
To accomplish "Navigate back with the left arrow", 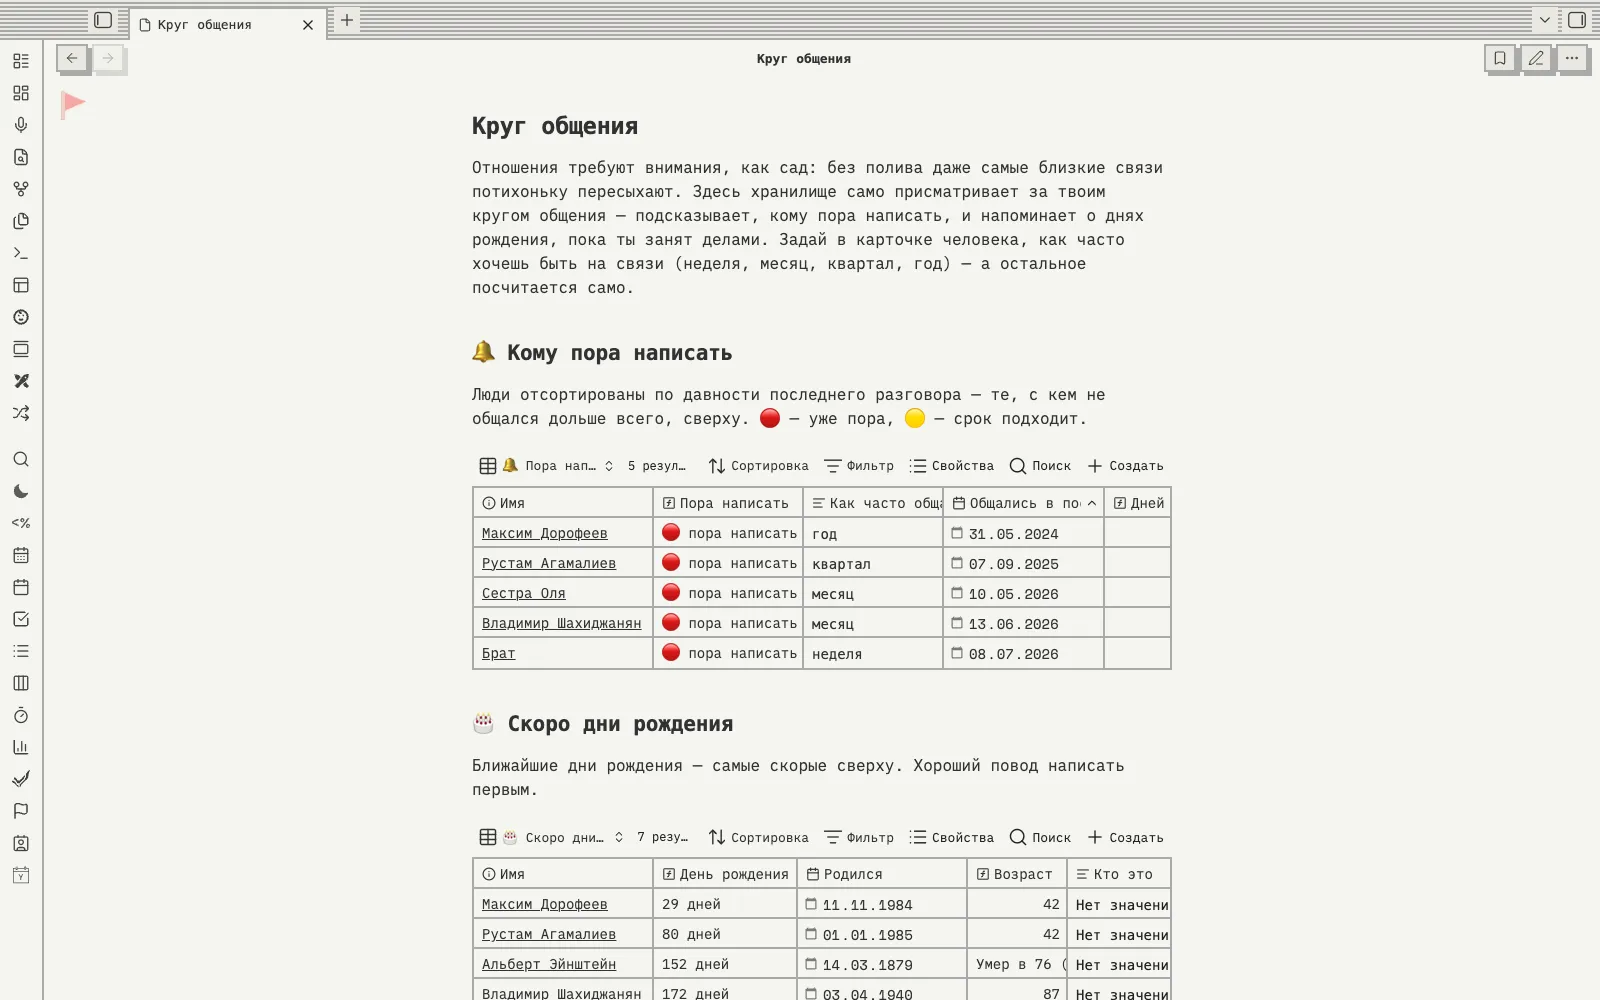I will tap(72, 58).
